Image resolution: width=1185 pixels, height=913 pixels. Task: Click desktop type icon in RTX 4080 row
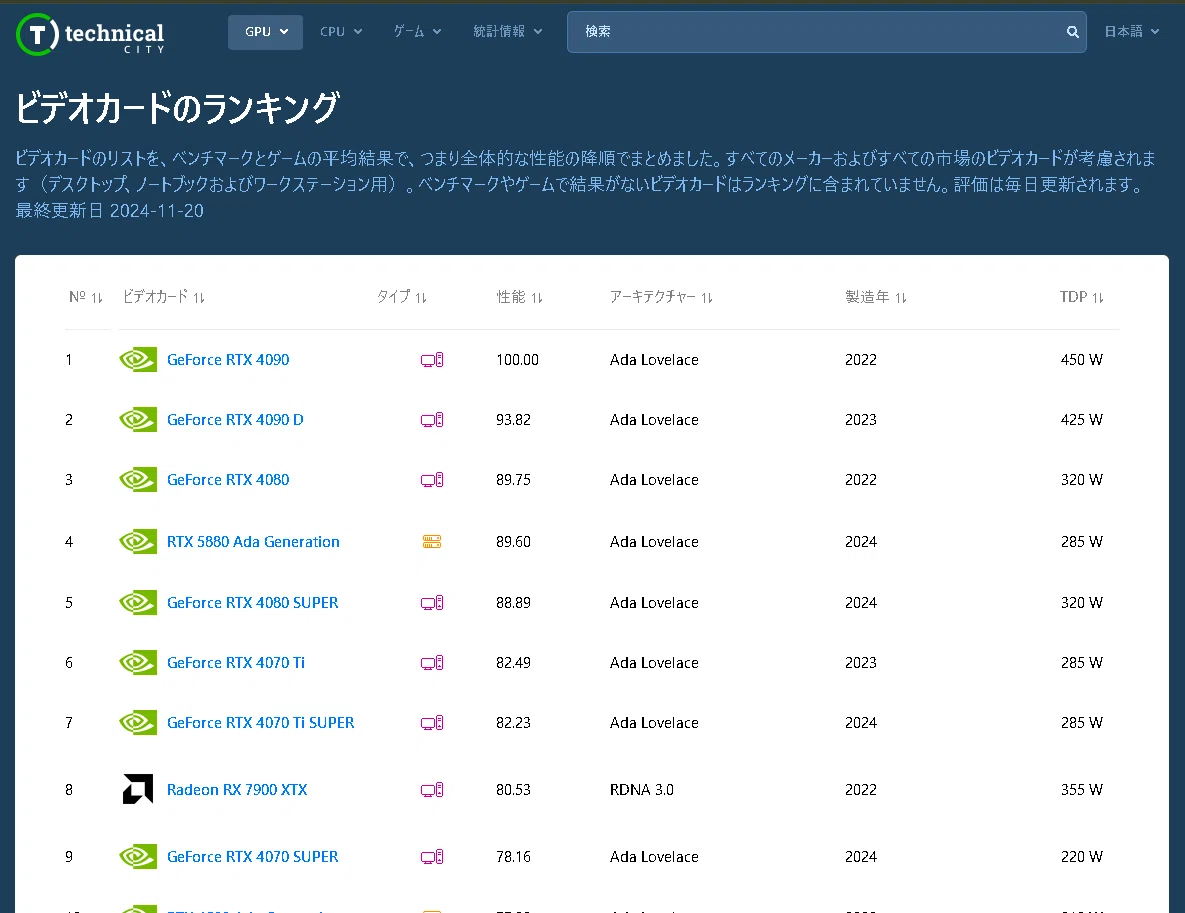pos(432,480)
